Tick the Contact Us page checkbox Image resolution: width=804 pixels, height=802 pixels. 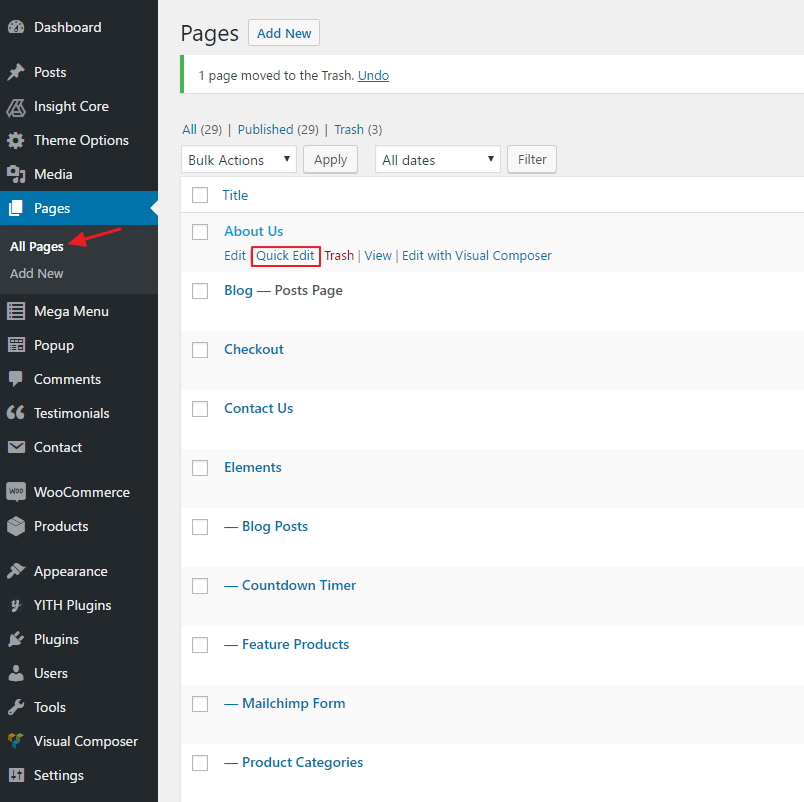click(x=200, y=409)
